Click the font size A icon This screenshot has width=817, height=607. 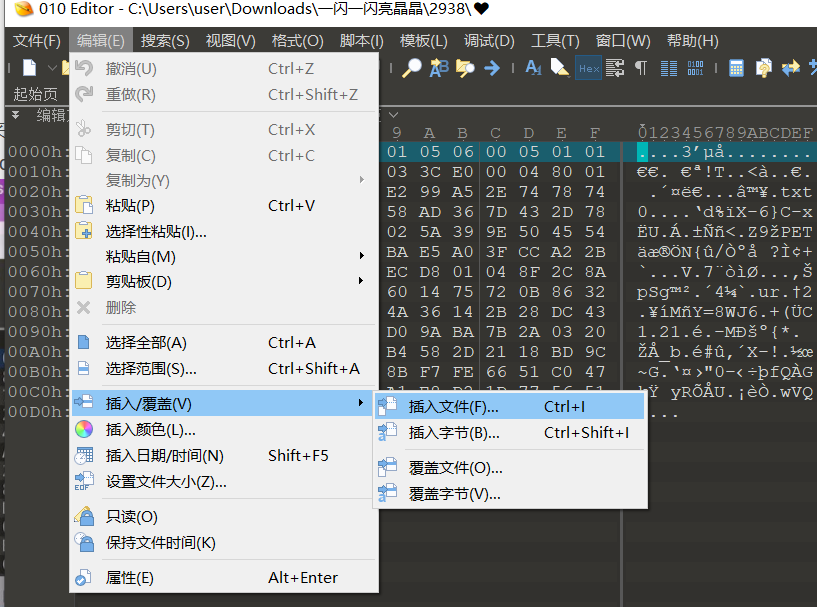(533, 68)
